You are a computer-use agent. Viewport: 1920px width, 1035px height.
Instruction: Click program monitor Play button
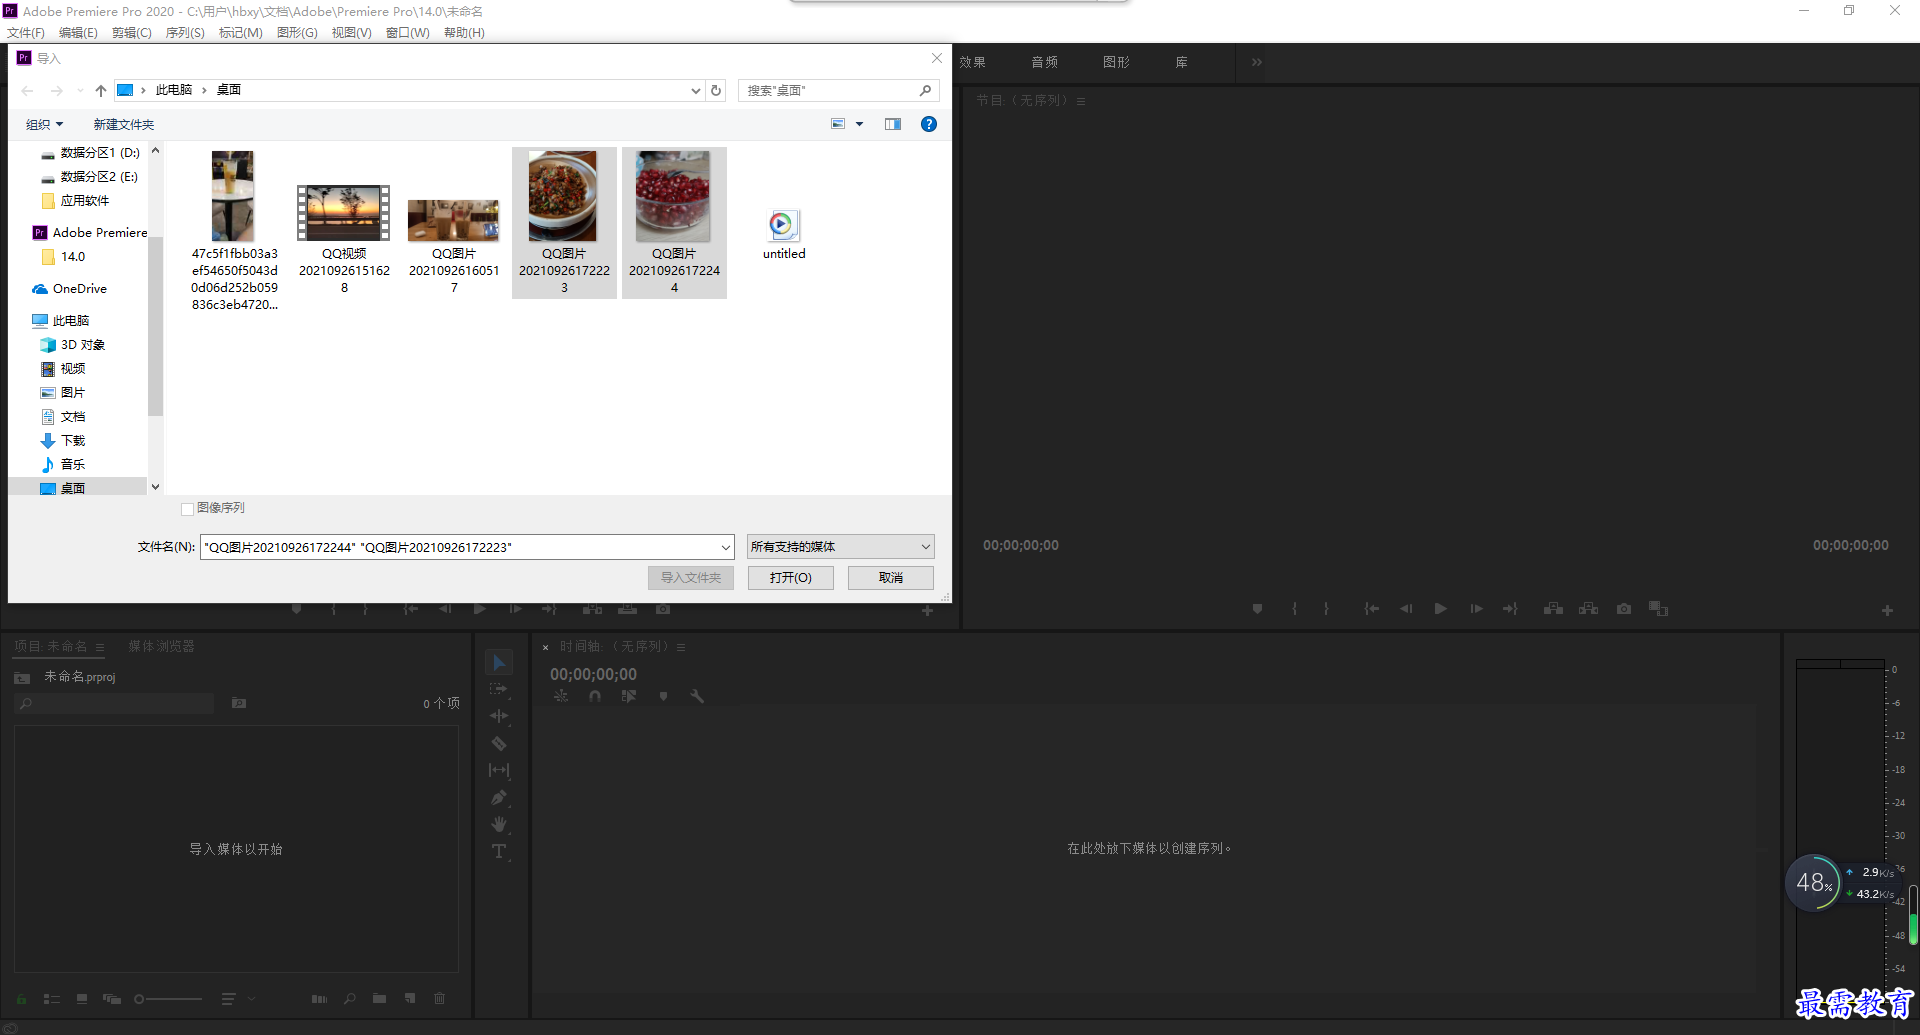click(1440, 608)
